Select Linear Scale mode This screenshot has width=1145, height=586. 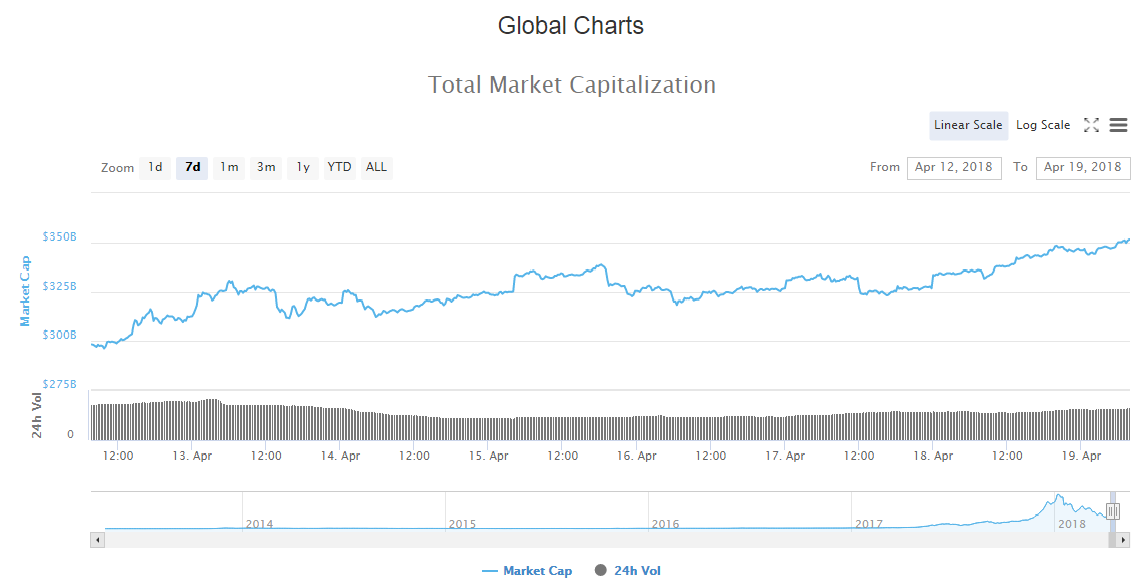coord(968,125)
